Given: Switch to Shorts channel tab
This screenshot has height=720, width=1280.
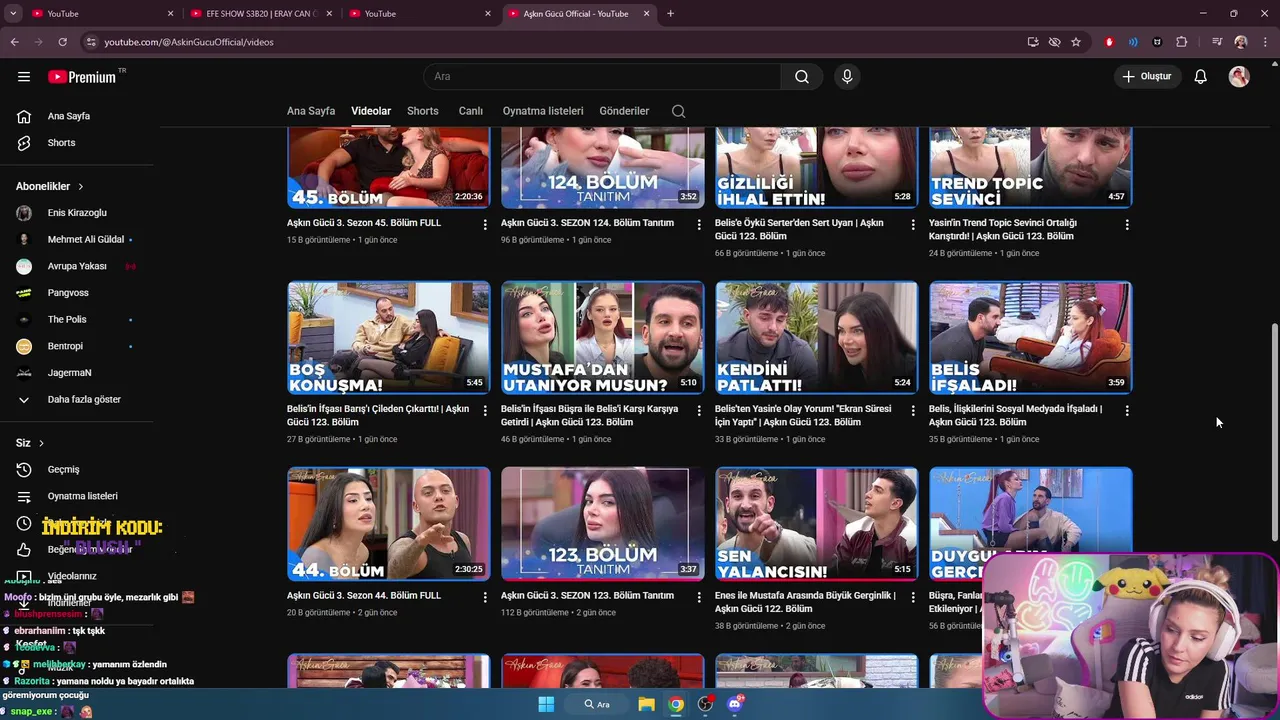Looking at the screenshot, I should click(x=423, y=111).
